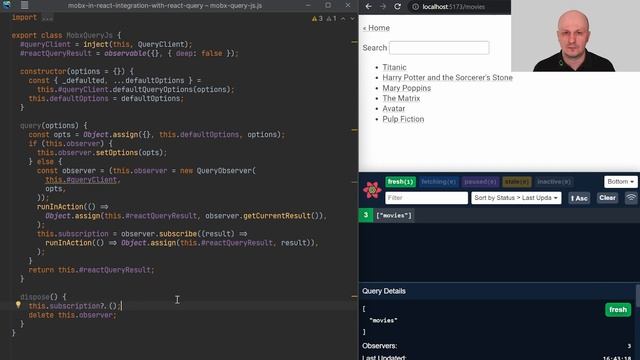Click the MobxQueryJs class name
The image size is (640, 360).
tap(89, 36)
